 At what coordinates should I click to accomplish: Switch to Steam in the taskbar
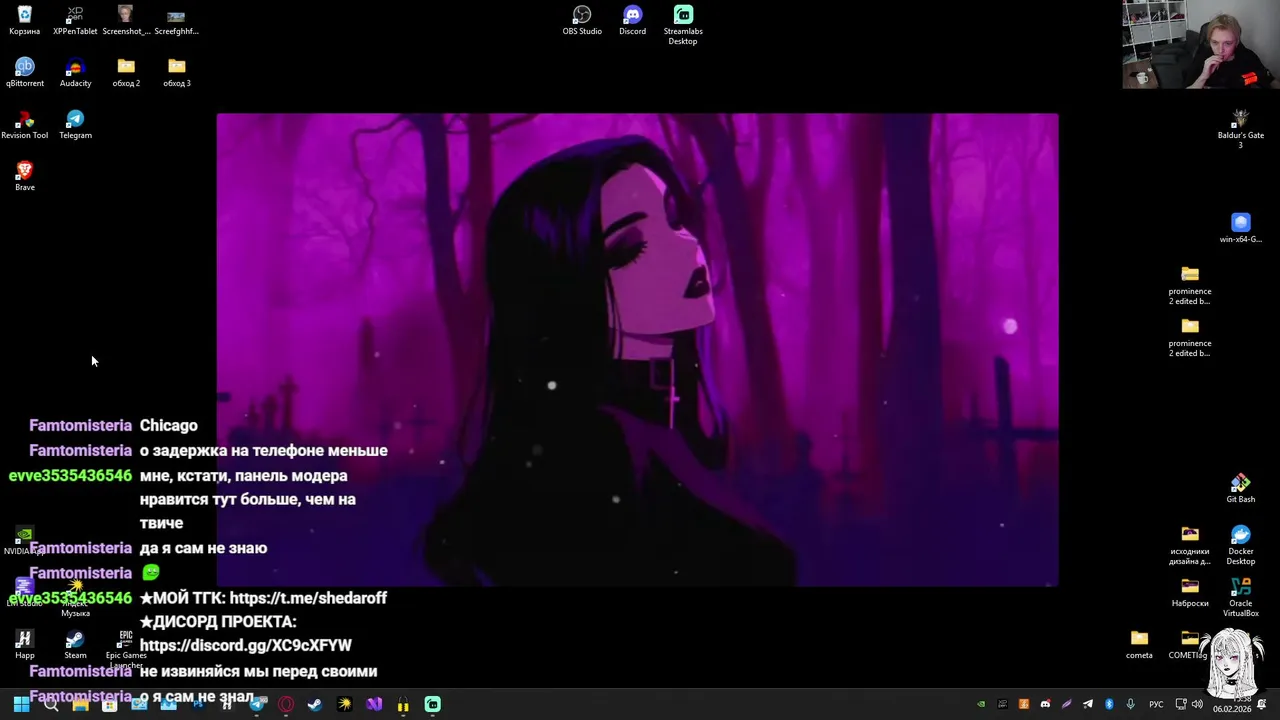point(315,704)
